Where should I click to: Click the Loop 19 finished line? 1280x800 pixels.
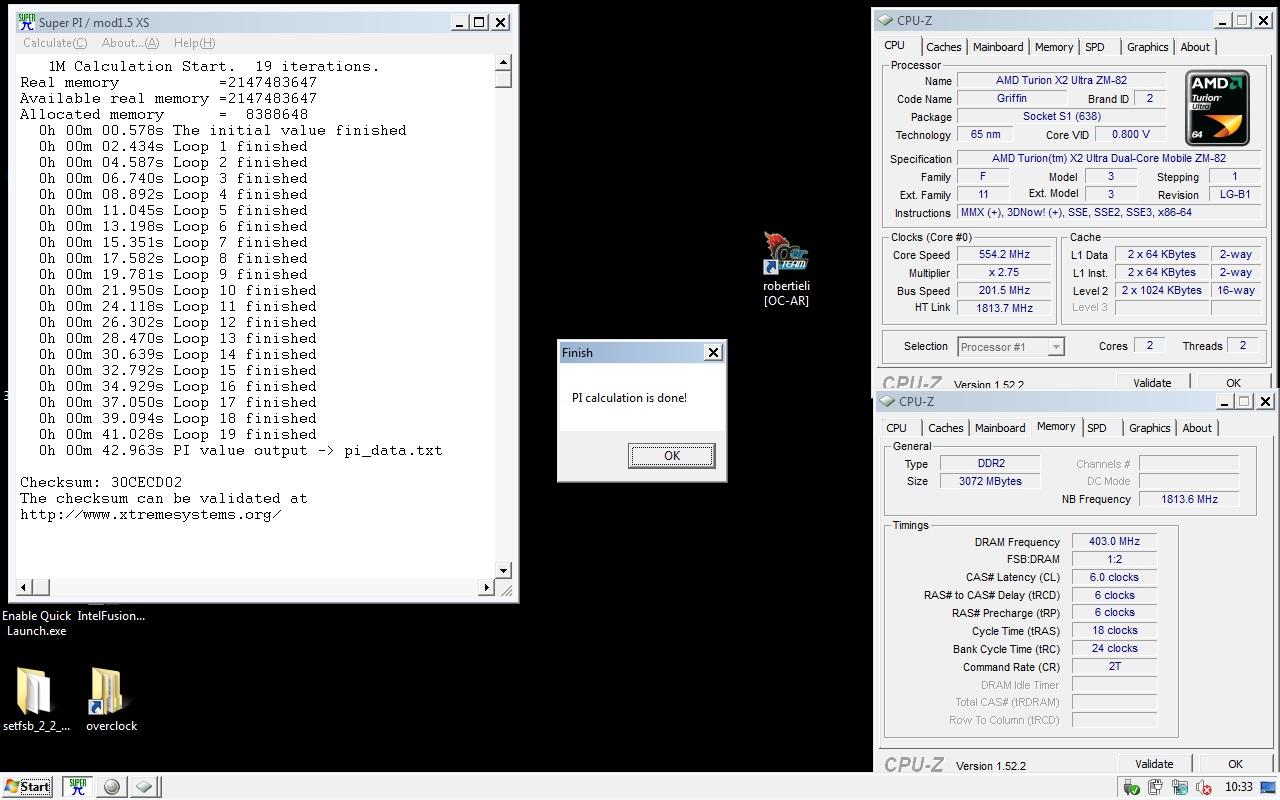(178, 434)
